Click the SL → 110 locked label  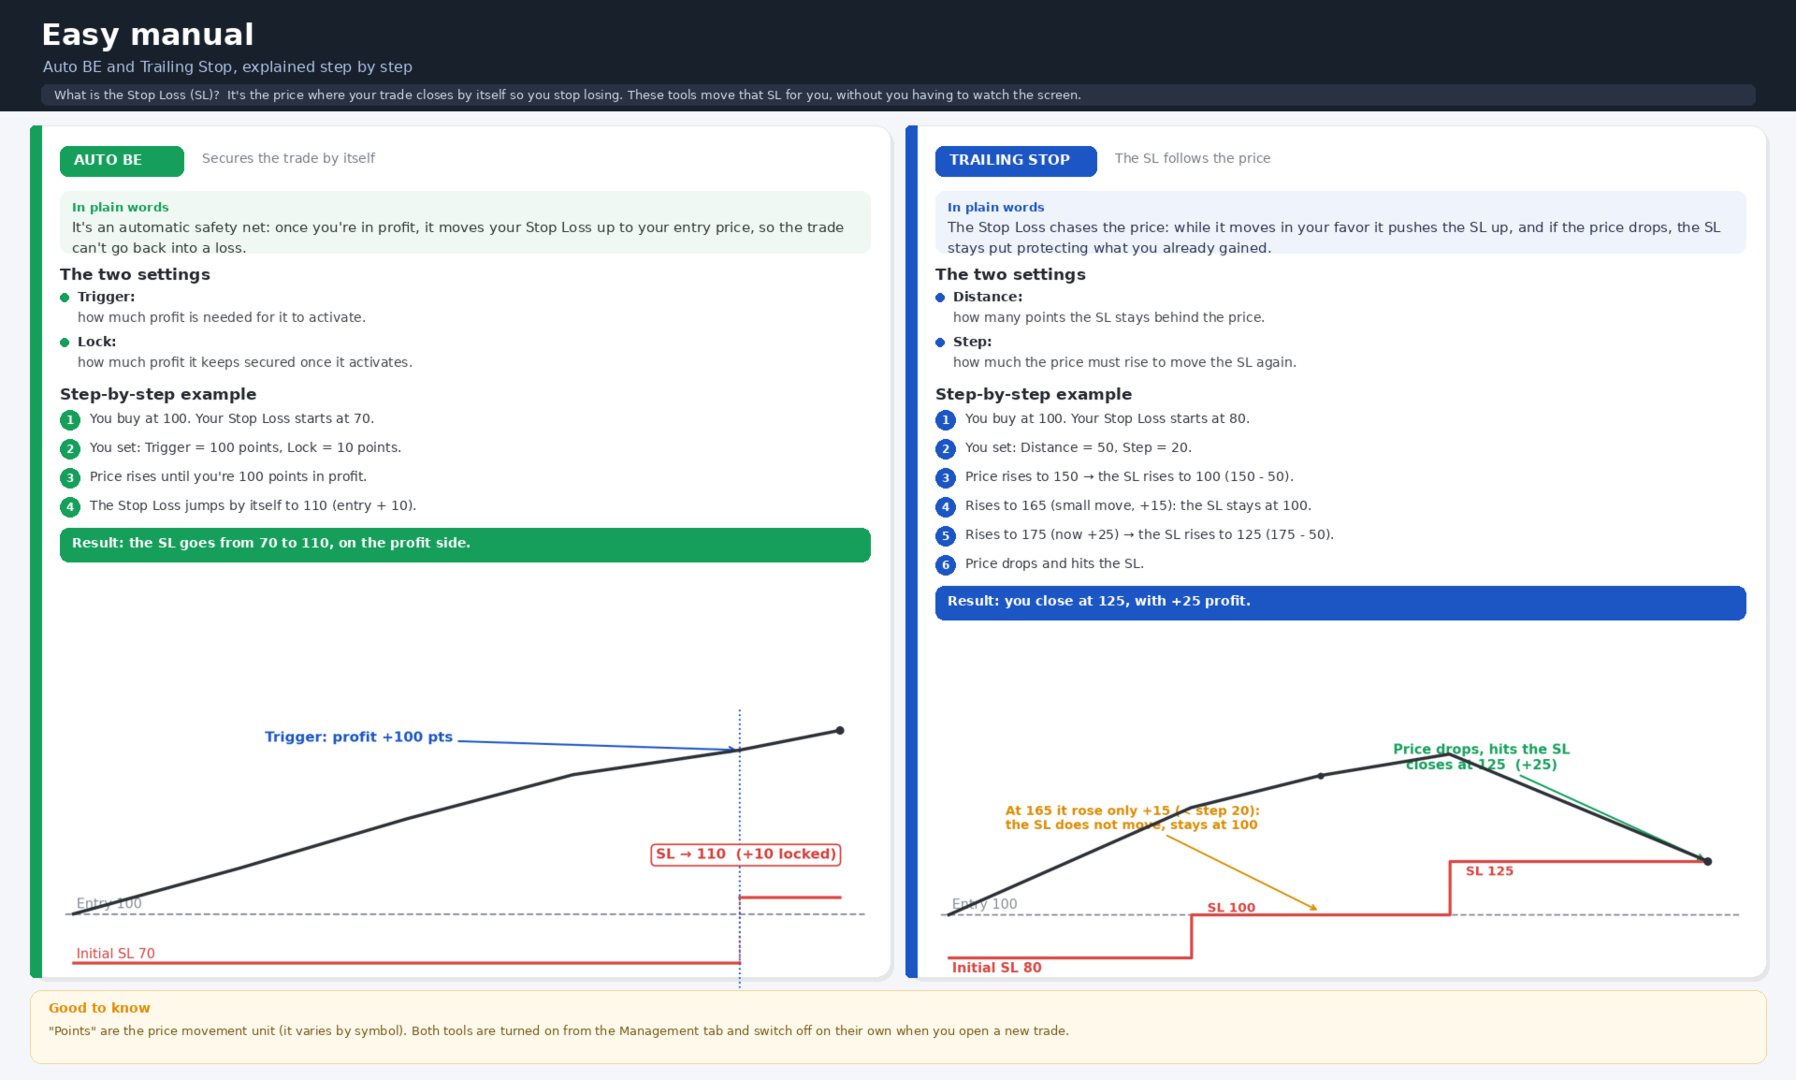coord(745,854)
